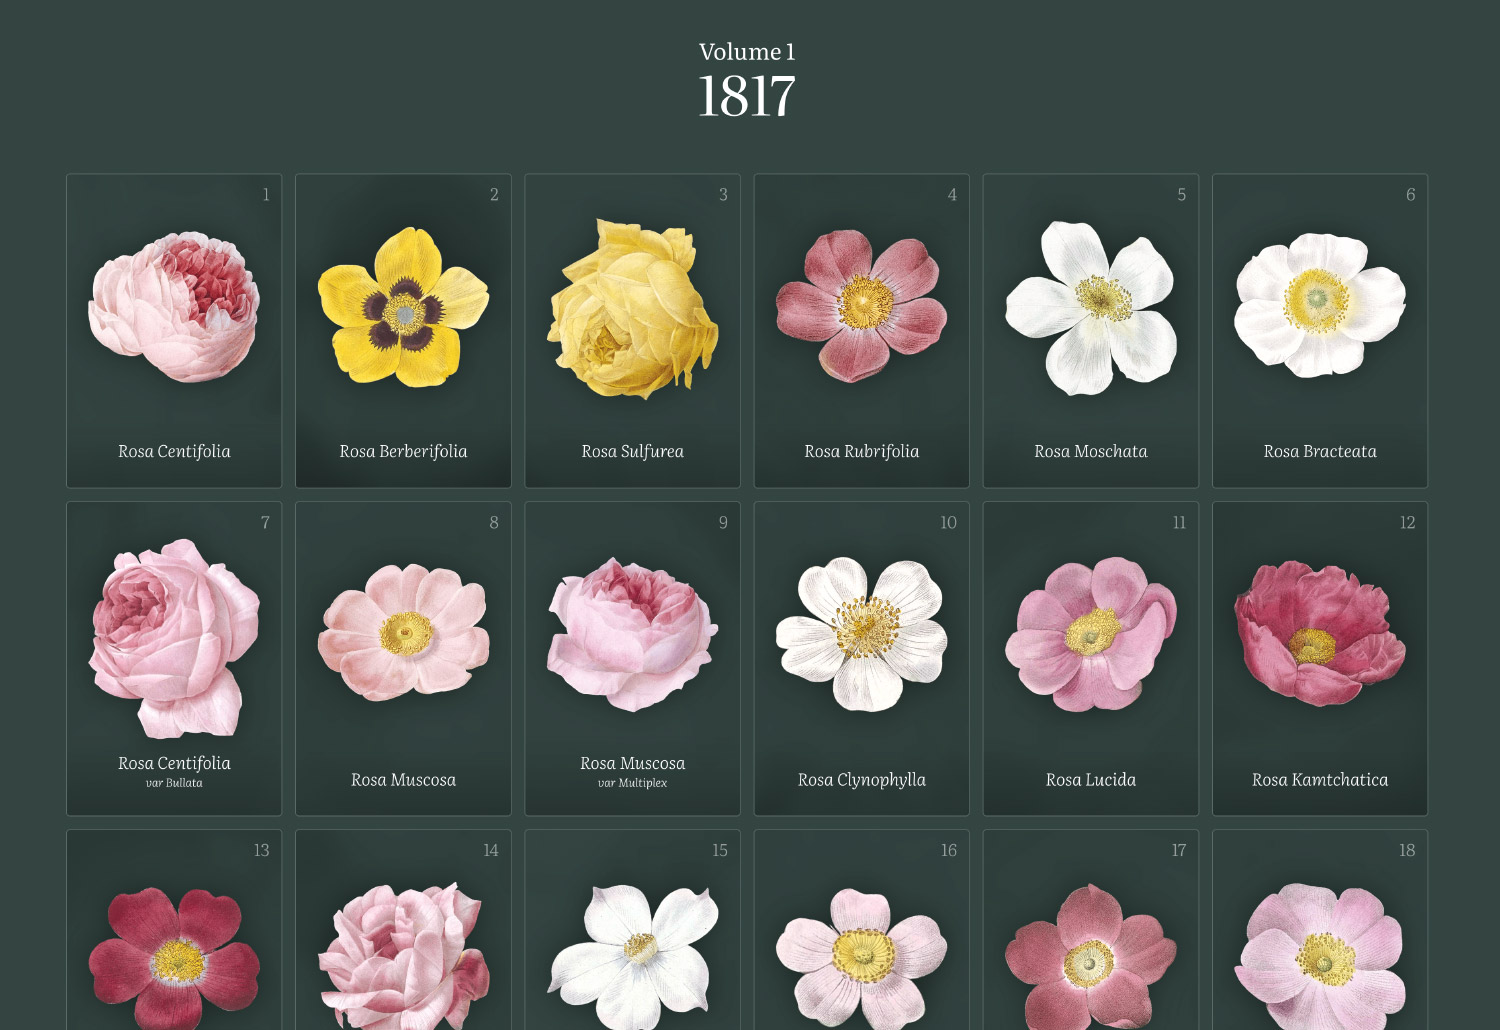Open Rosa Muscosa var Multiplex card

coord(632,659)
